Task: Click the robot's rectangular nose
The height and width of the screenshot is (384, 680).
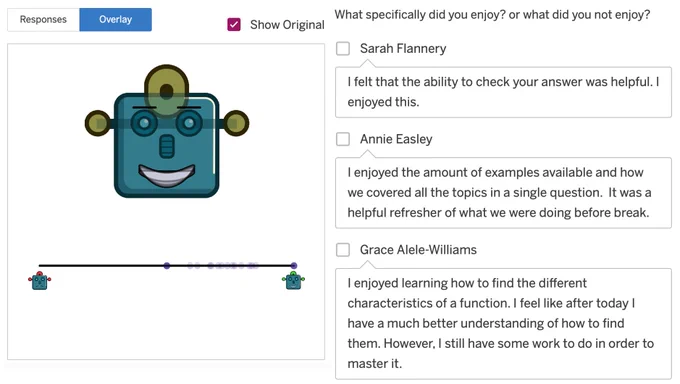Action: (167, 147)
